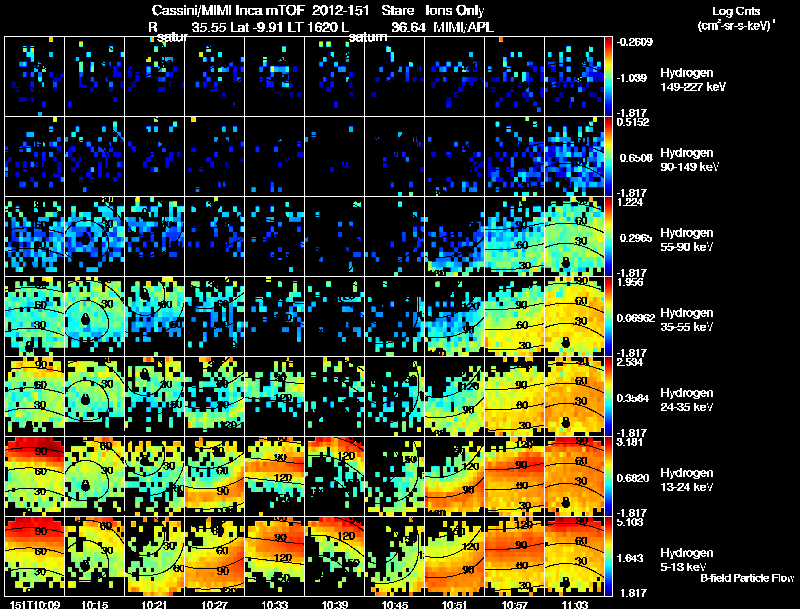
Task: Click the 10:33 time label
Action: coord(275,604)
